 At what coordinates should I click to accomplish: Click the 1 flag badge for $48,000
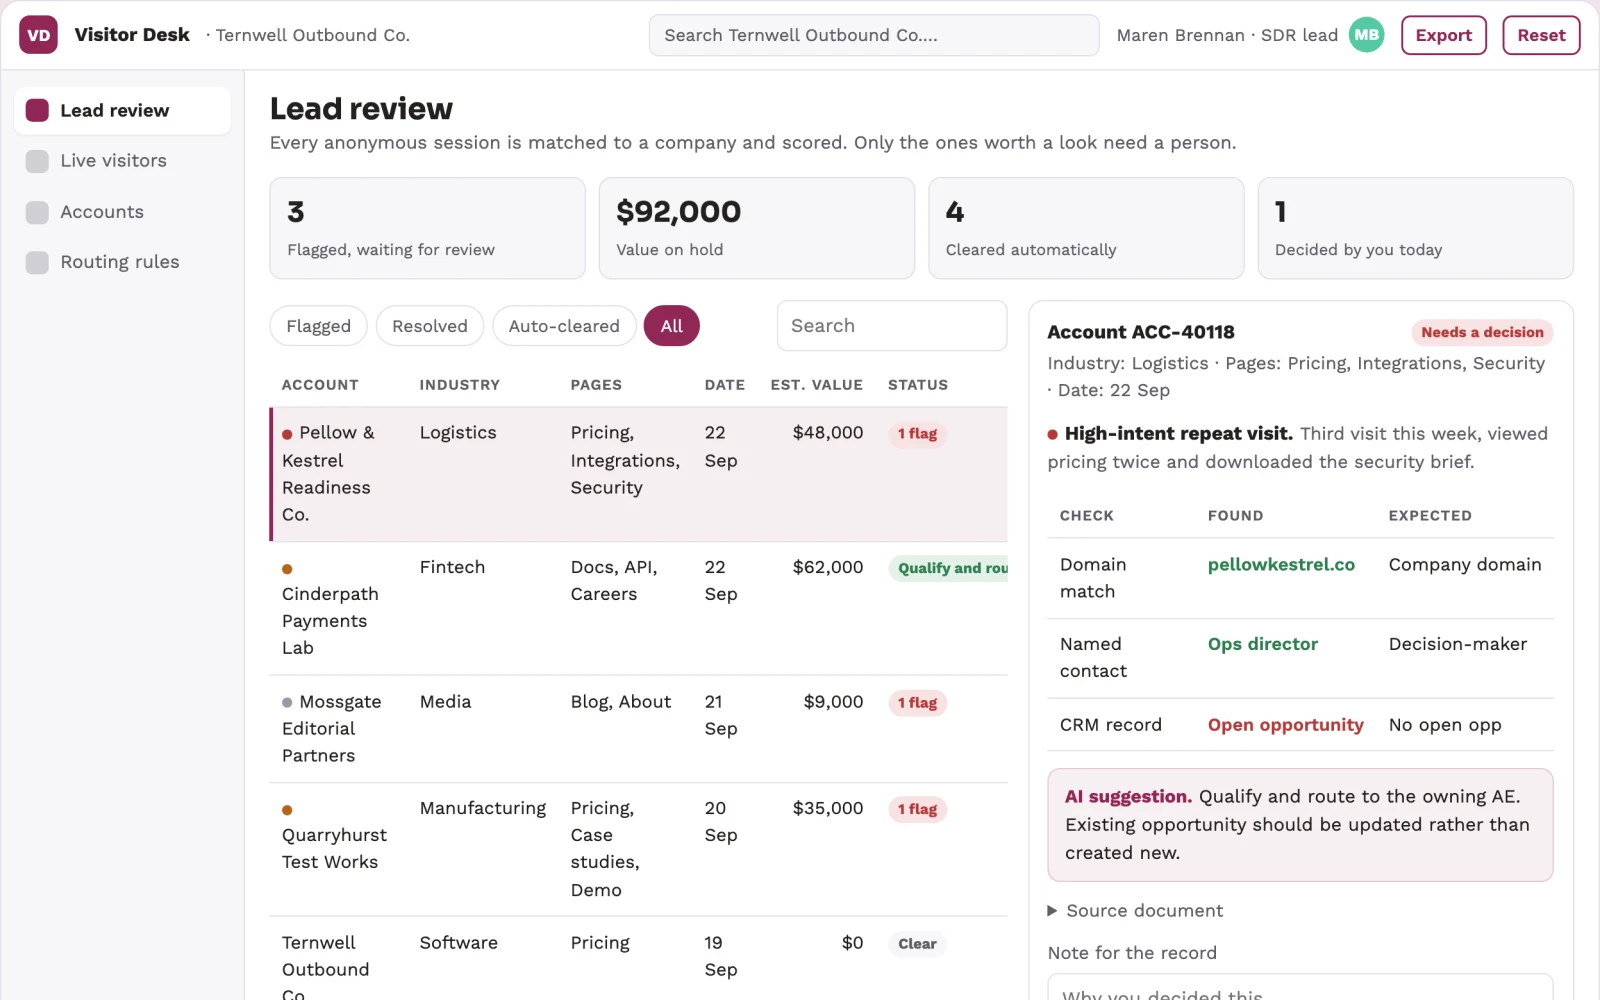click(917, 434)
